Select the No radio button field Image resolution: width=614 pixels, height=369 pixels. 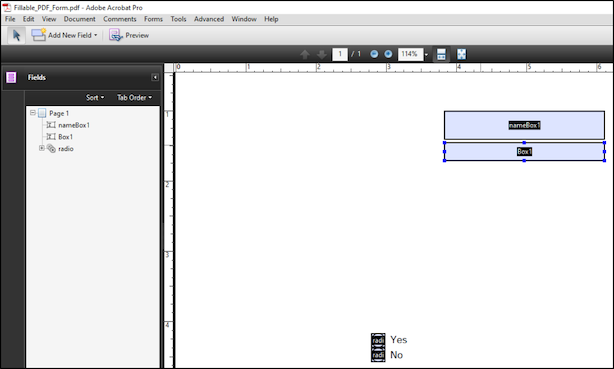pyautogui.click(x=378, y=355)
